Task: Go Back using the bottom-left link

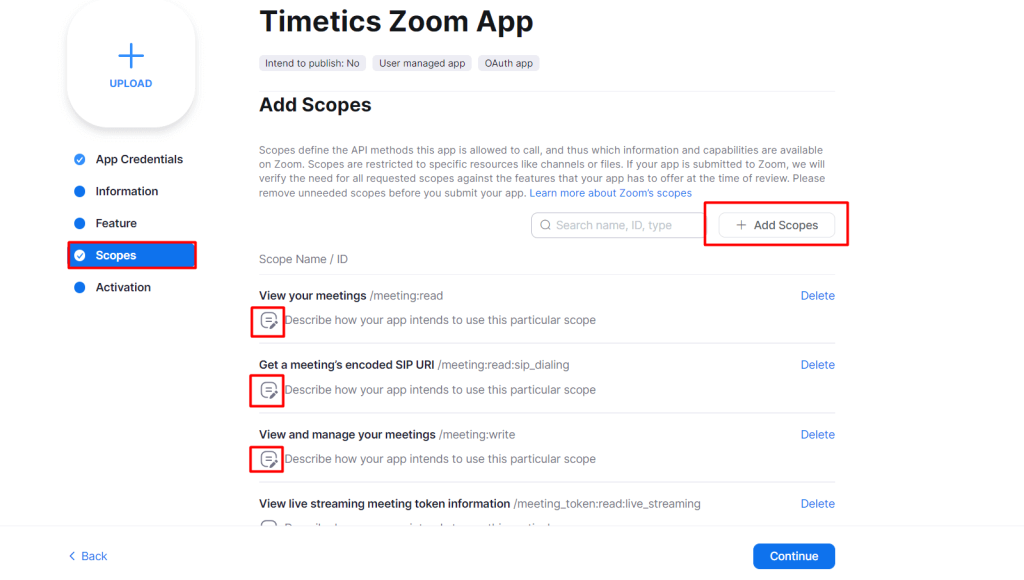Action: [x=88, y=556]
